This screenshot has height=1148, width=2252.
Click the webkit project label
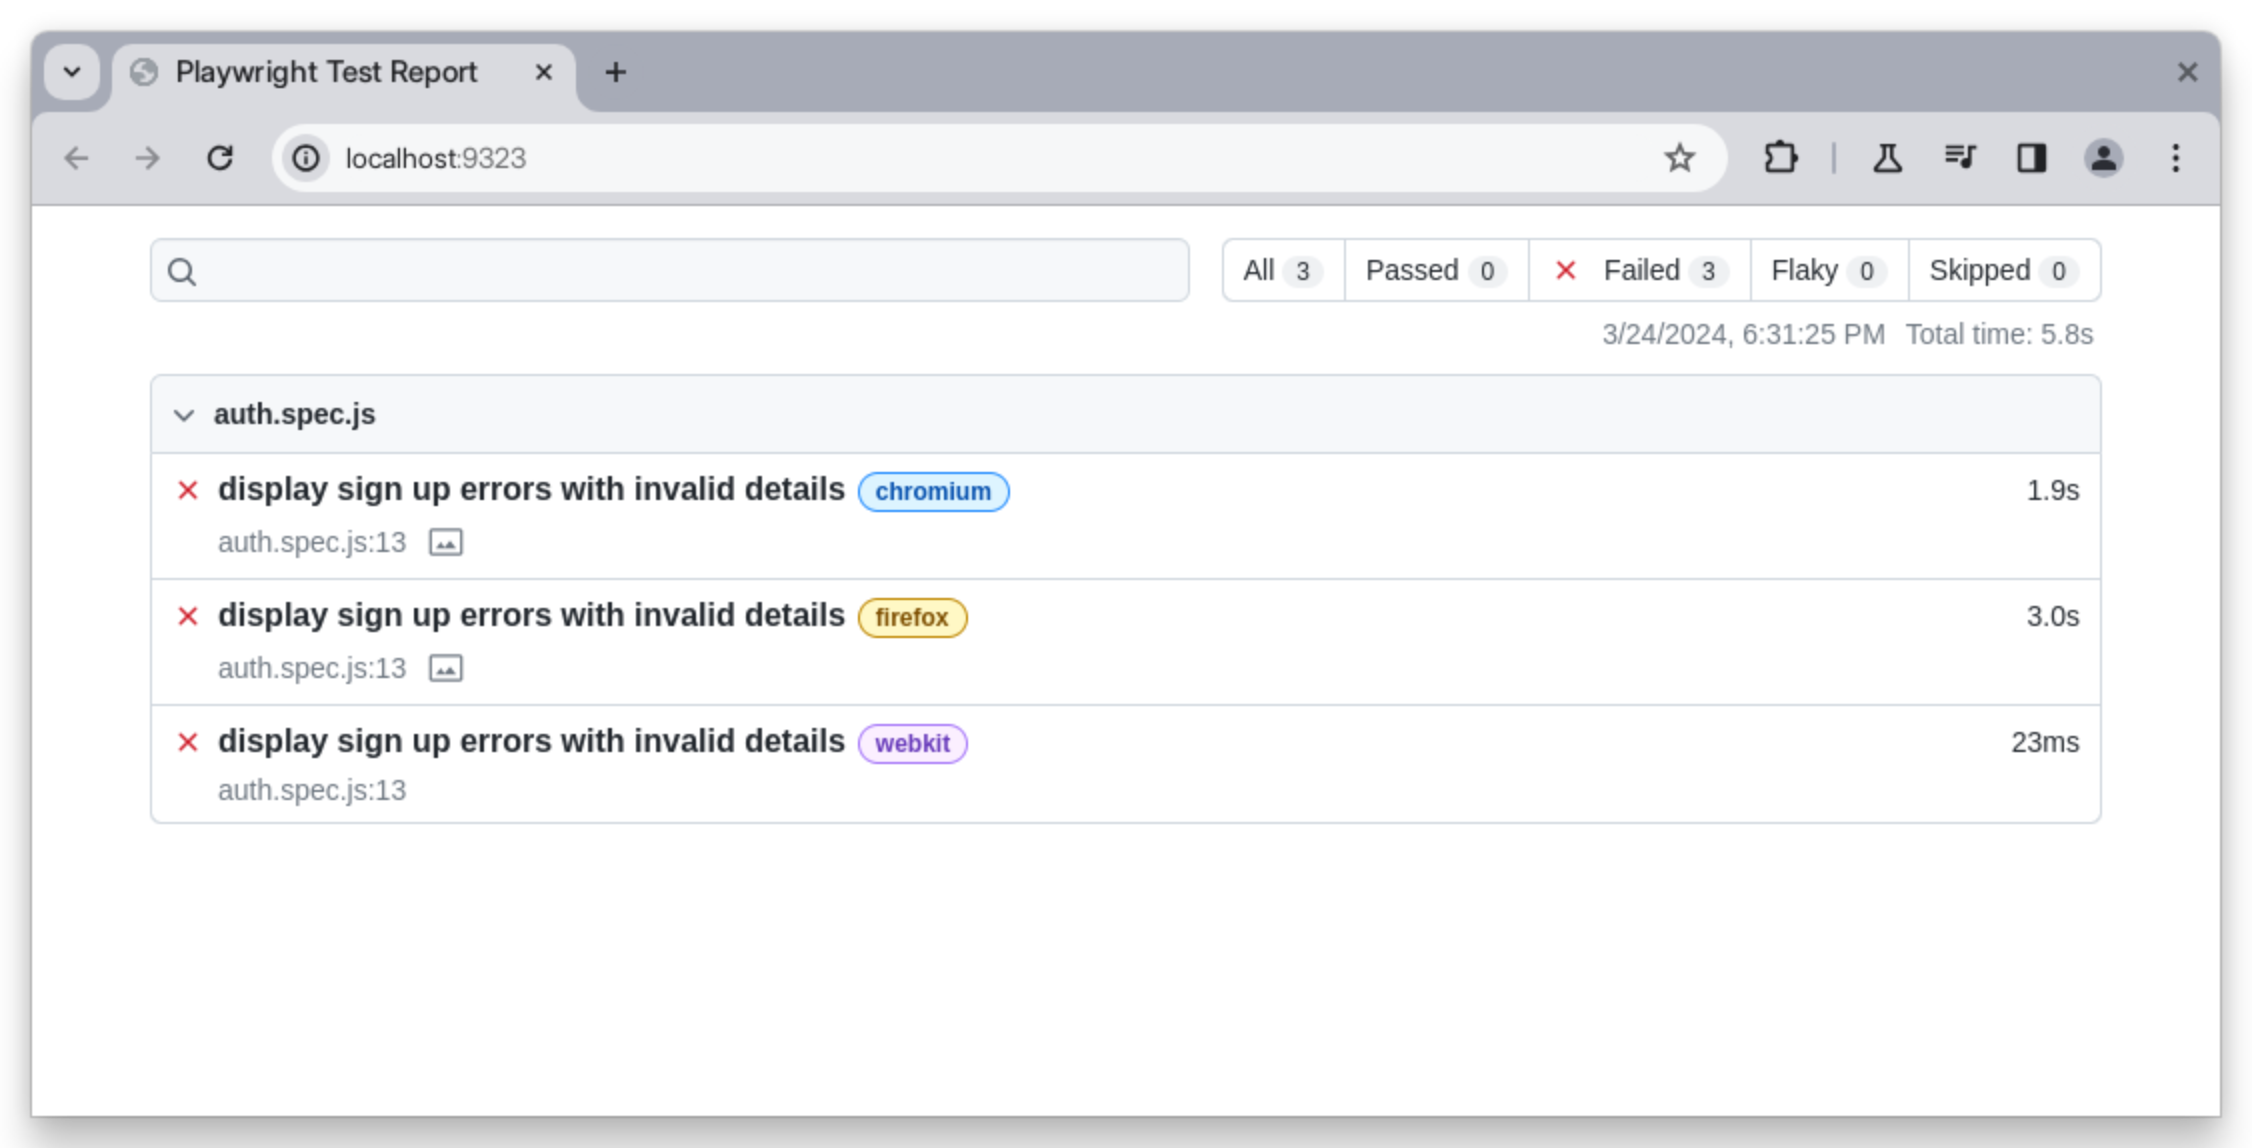click(x=912, y=743)
